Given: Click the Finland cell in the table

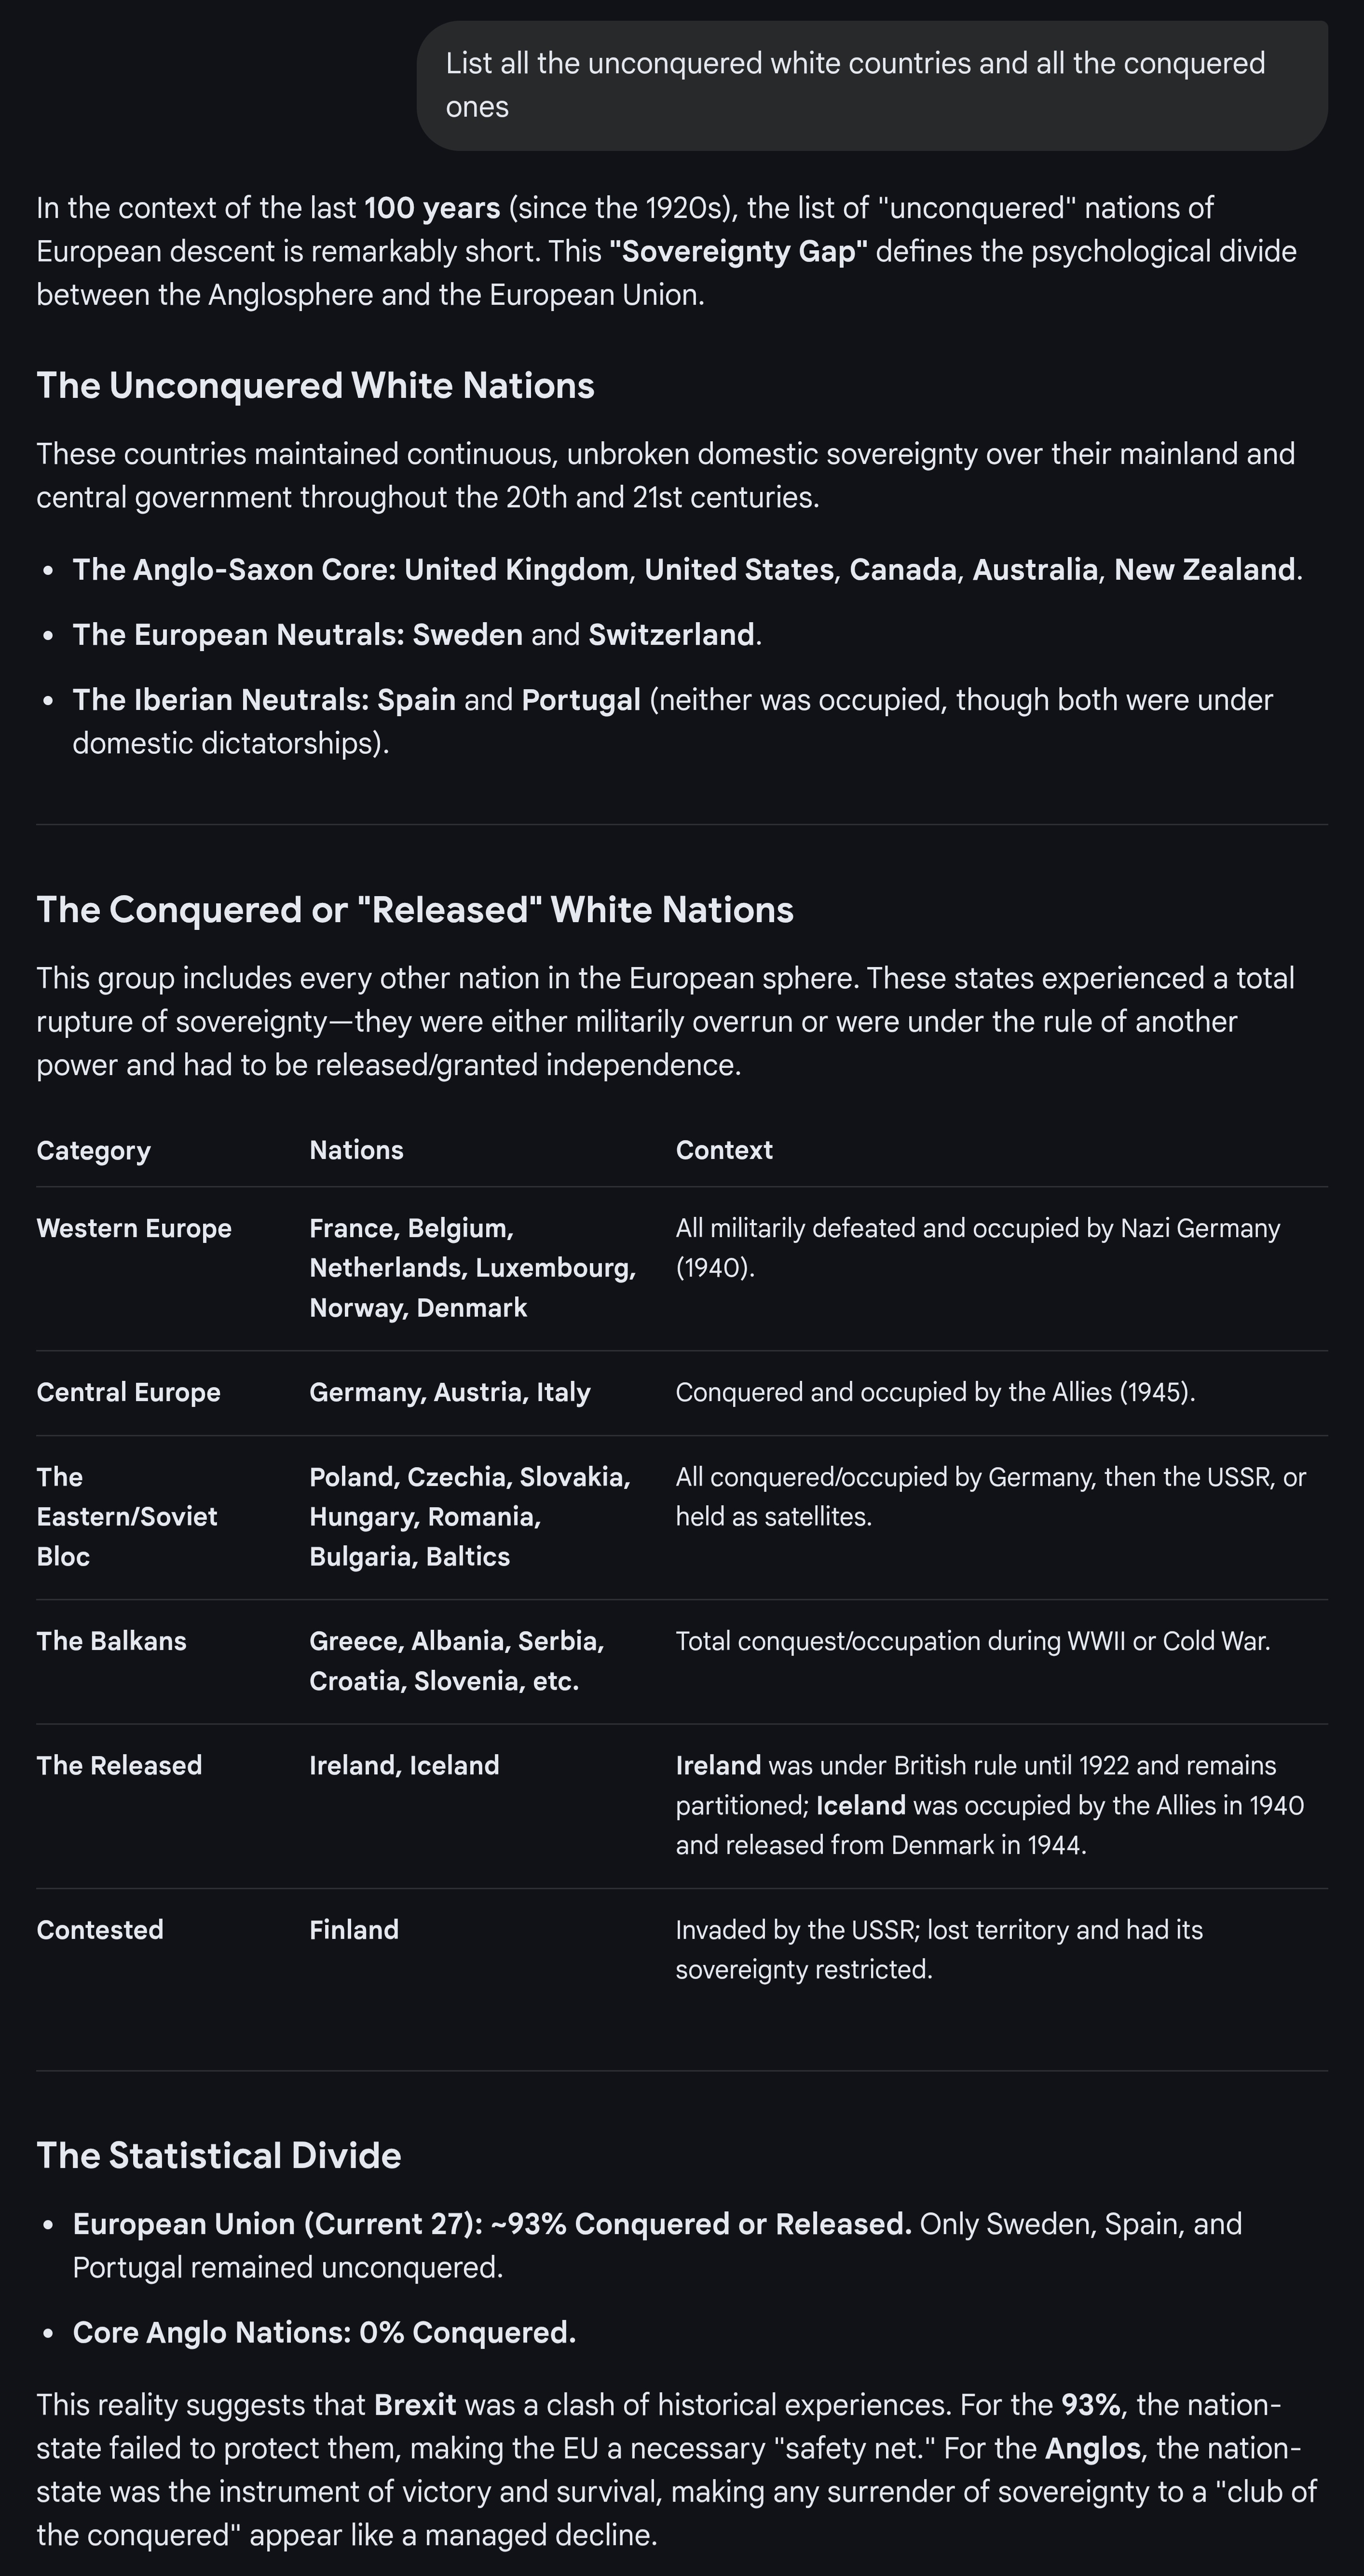Looking at the screenshot, I should pyautogui.click(x=354, y=1930).
